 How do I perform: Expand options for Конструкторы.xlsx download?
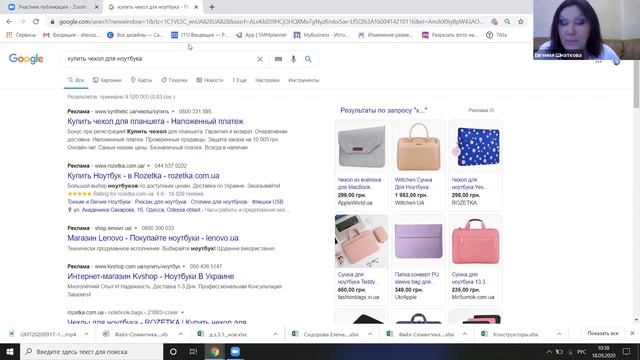[559, 334]
